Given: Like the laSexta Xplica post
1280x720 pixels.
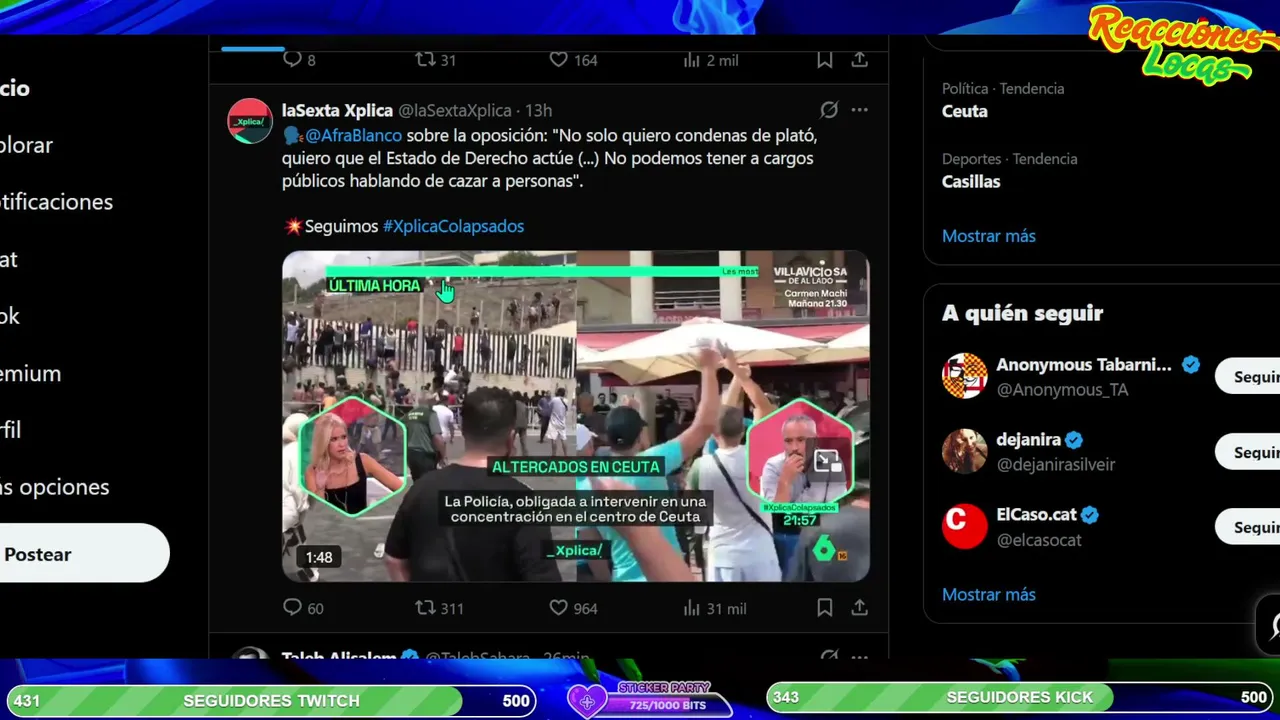Looking at the screenshot, I should coord(559,607).
